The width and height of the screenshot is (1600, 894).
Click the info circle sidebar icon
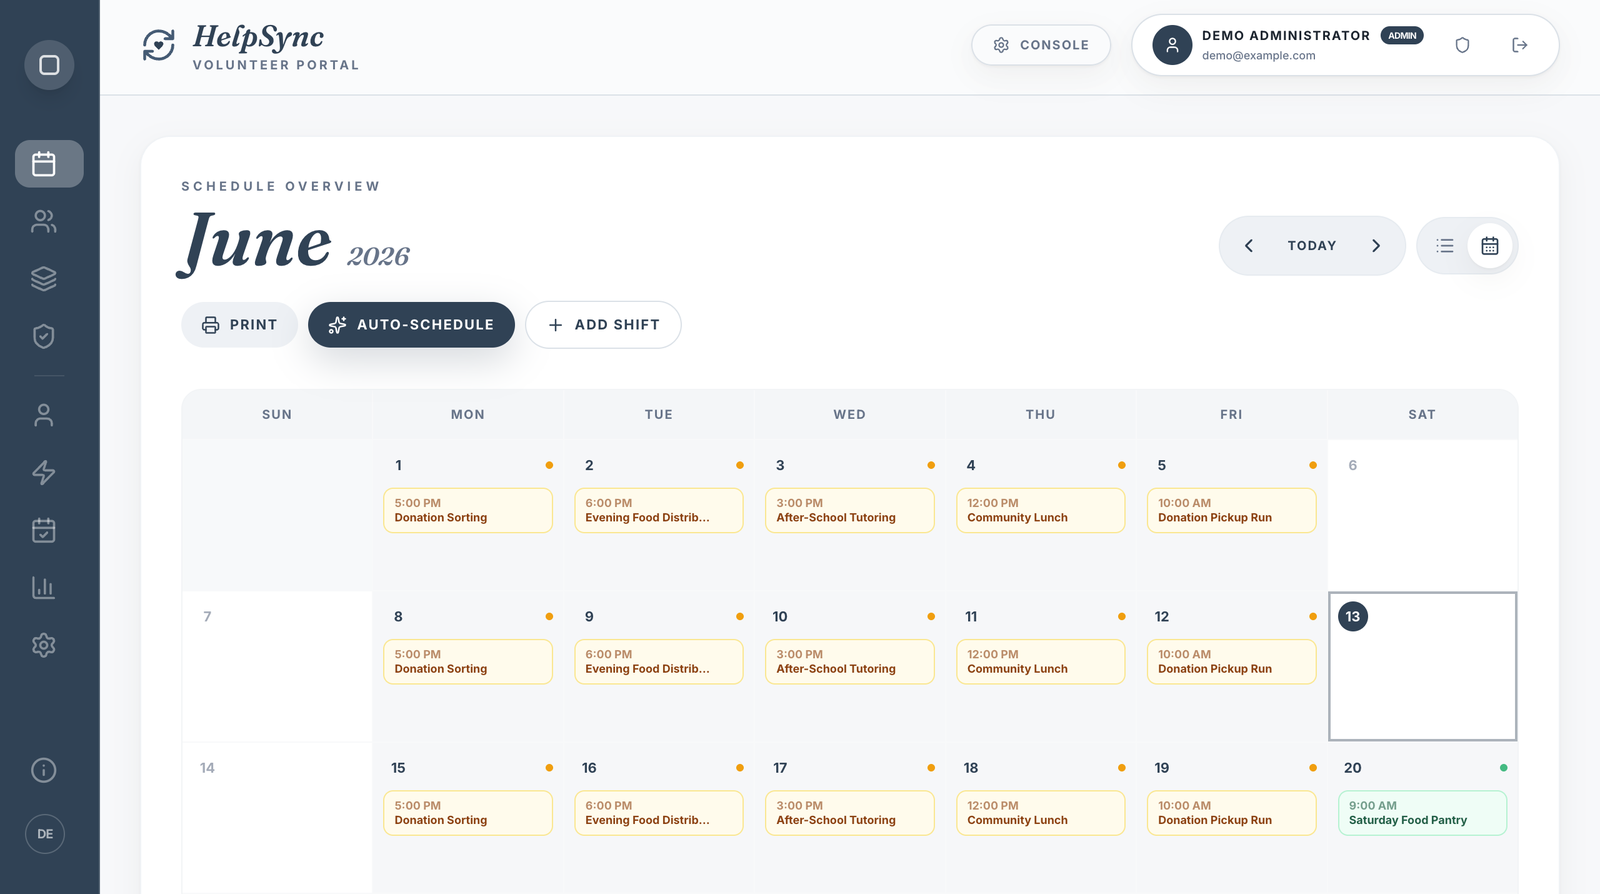click(x=44, y=770)
